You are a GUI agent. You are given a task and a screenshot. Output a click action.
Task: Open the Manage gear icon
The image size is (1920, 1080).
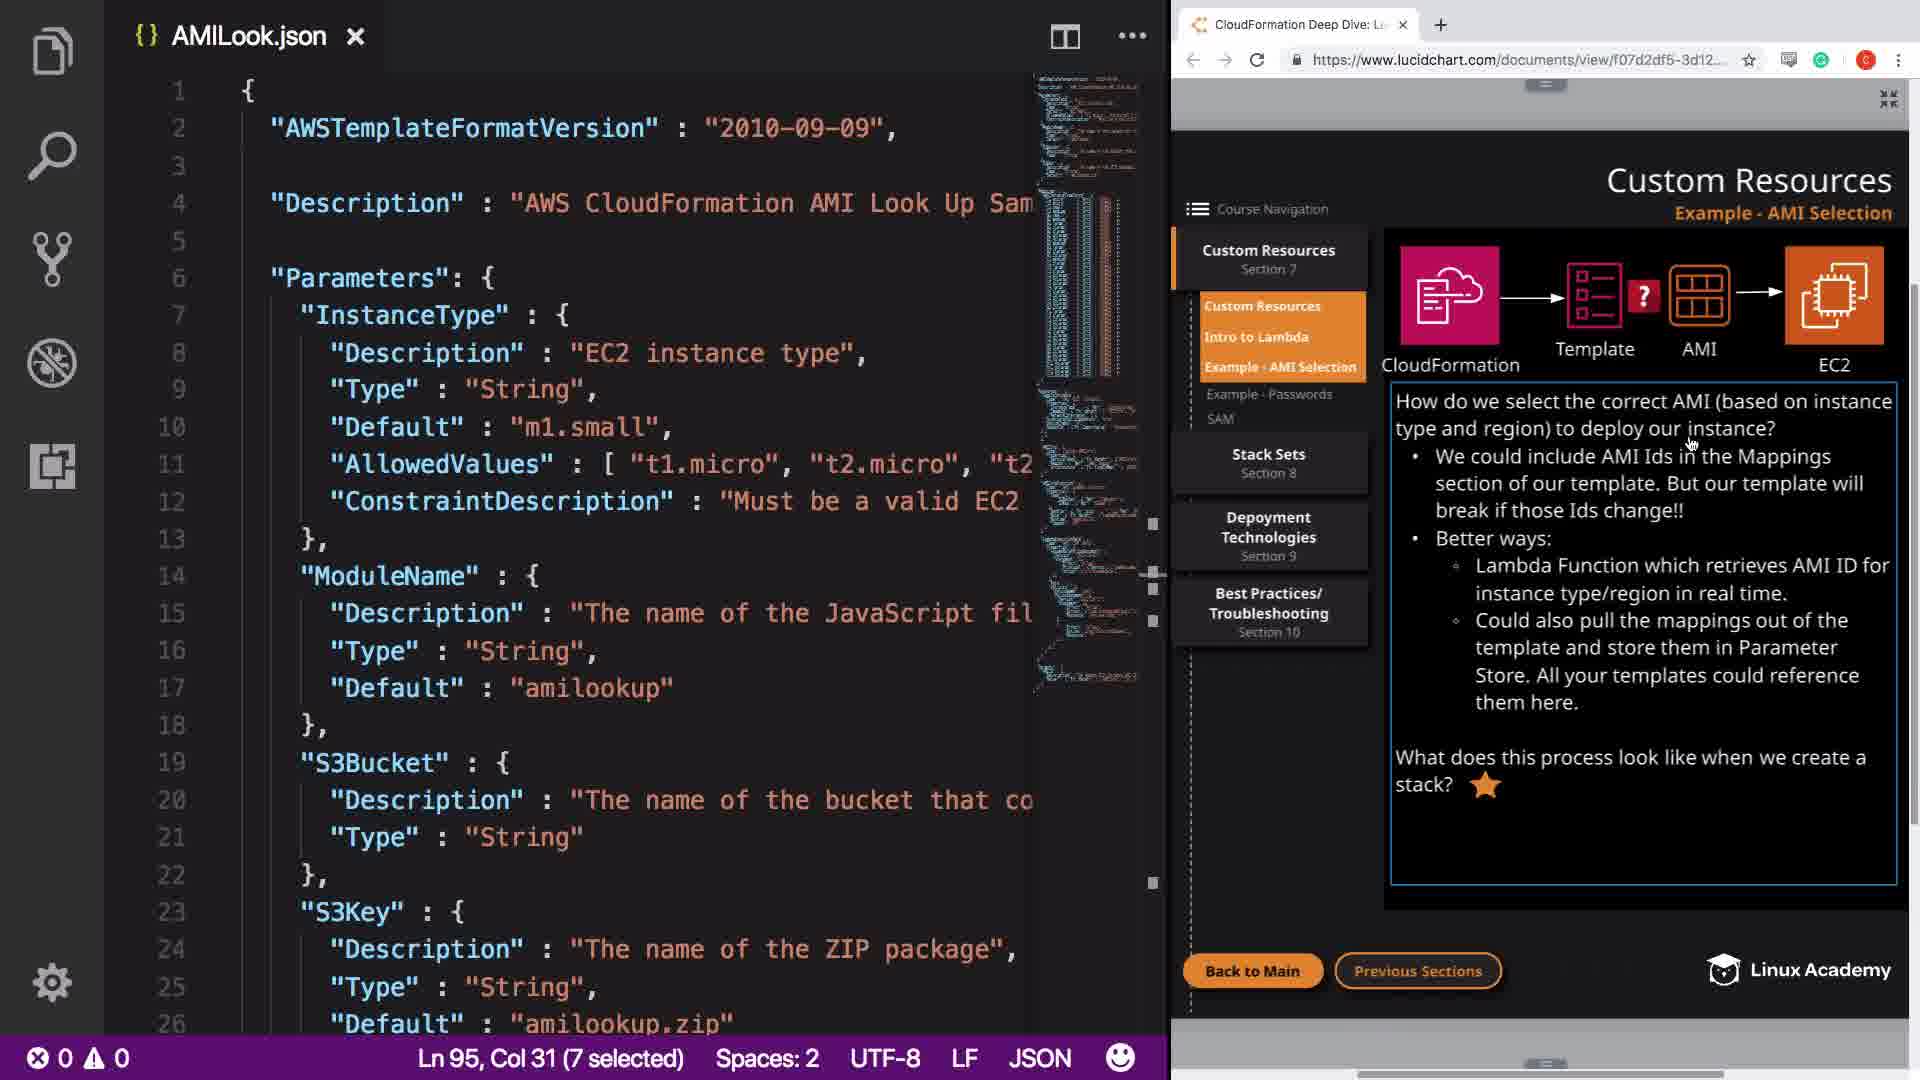click(x=52, y=982)
